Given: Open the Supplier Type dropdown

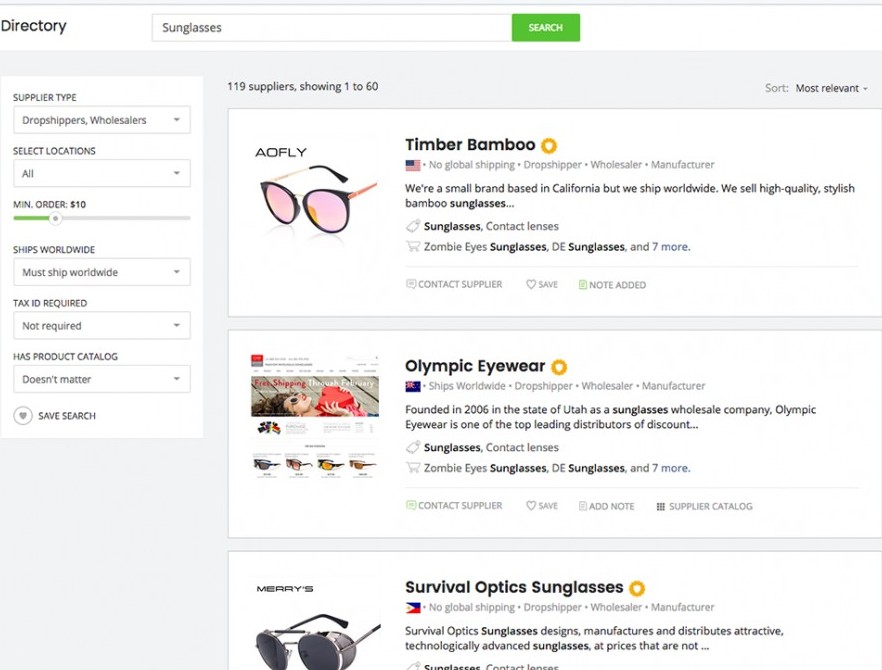Looking at the screenshot, I should [102, 120].
